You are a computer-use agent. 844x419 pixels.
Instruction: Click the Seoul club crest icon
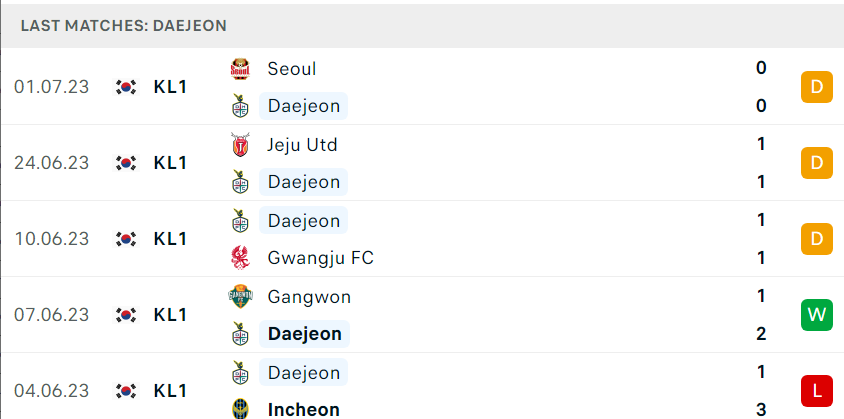pos(240,69)
